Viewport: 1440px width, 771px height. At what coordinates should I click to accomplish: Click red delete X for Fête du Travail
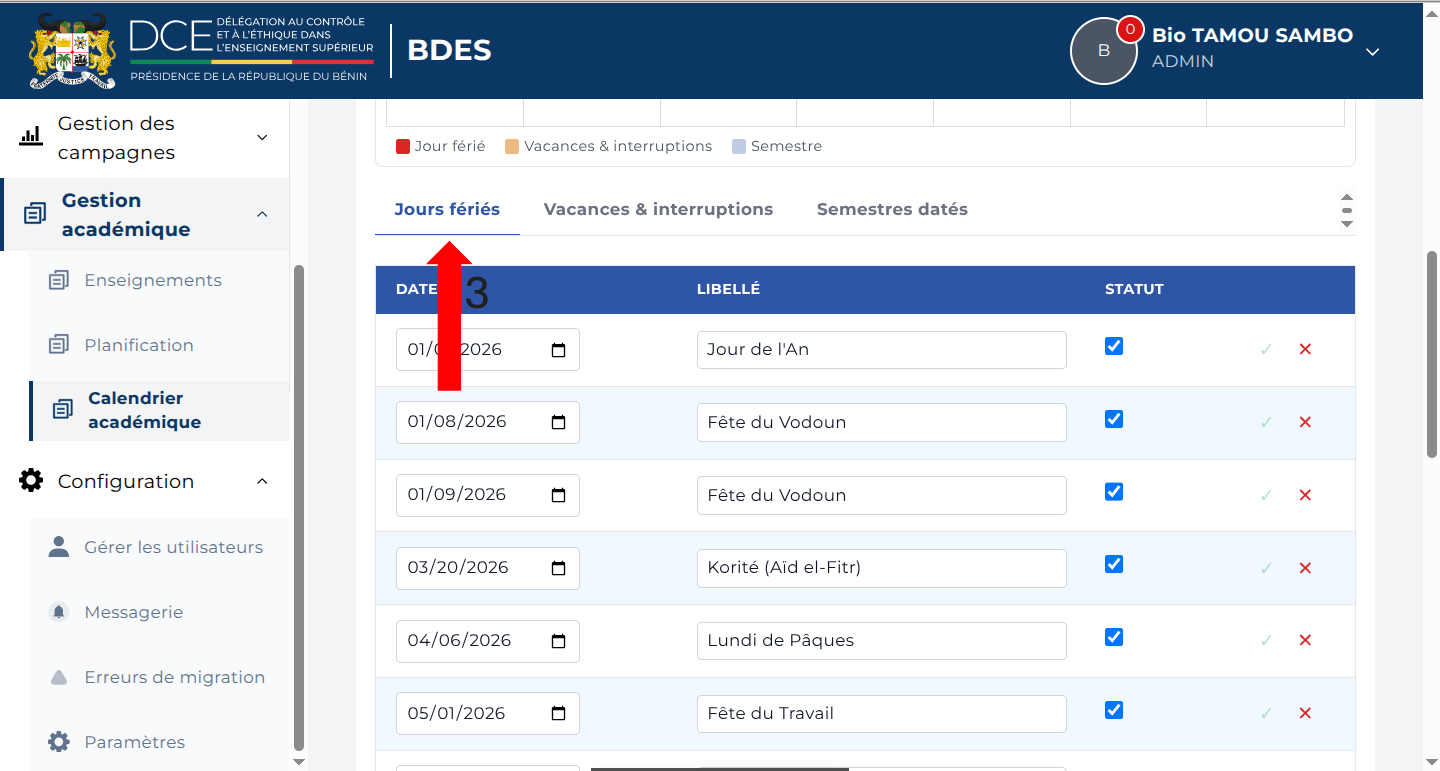click(x=1305, y=713)
